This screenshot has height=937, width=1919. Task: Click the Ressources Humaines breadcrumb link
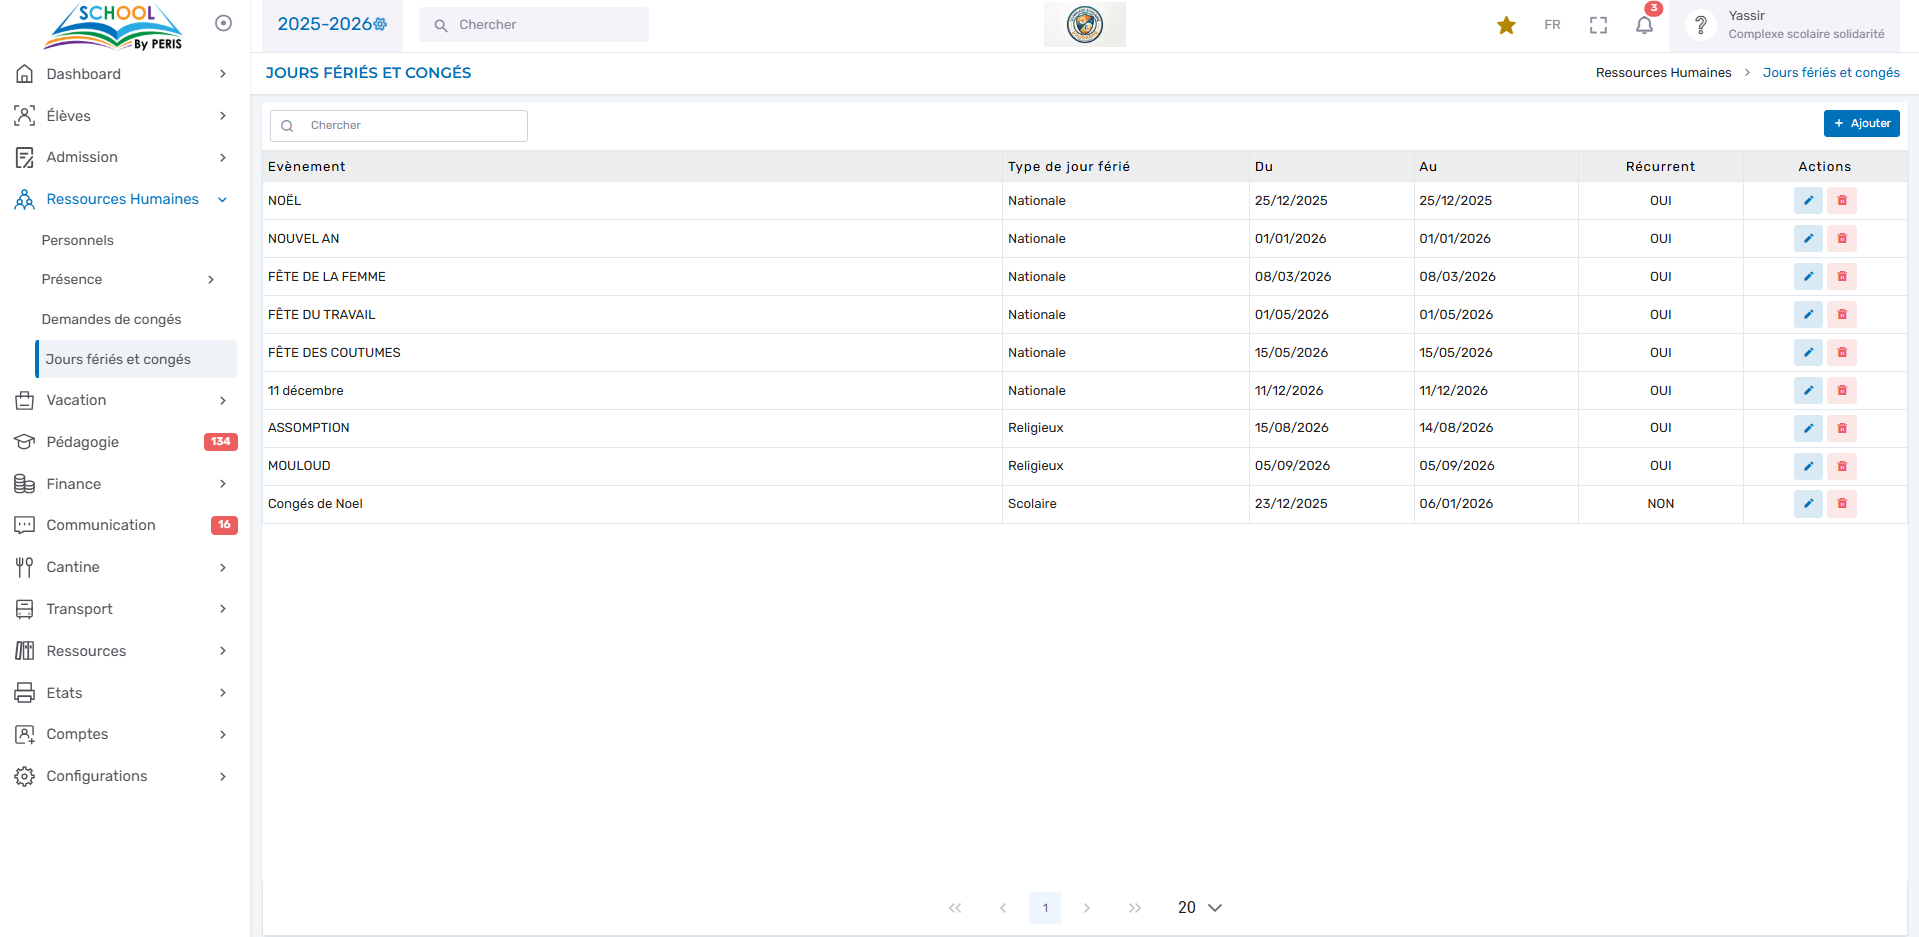[x=1663, y=73]
